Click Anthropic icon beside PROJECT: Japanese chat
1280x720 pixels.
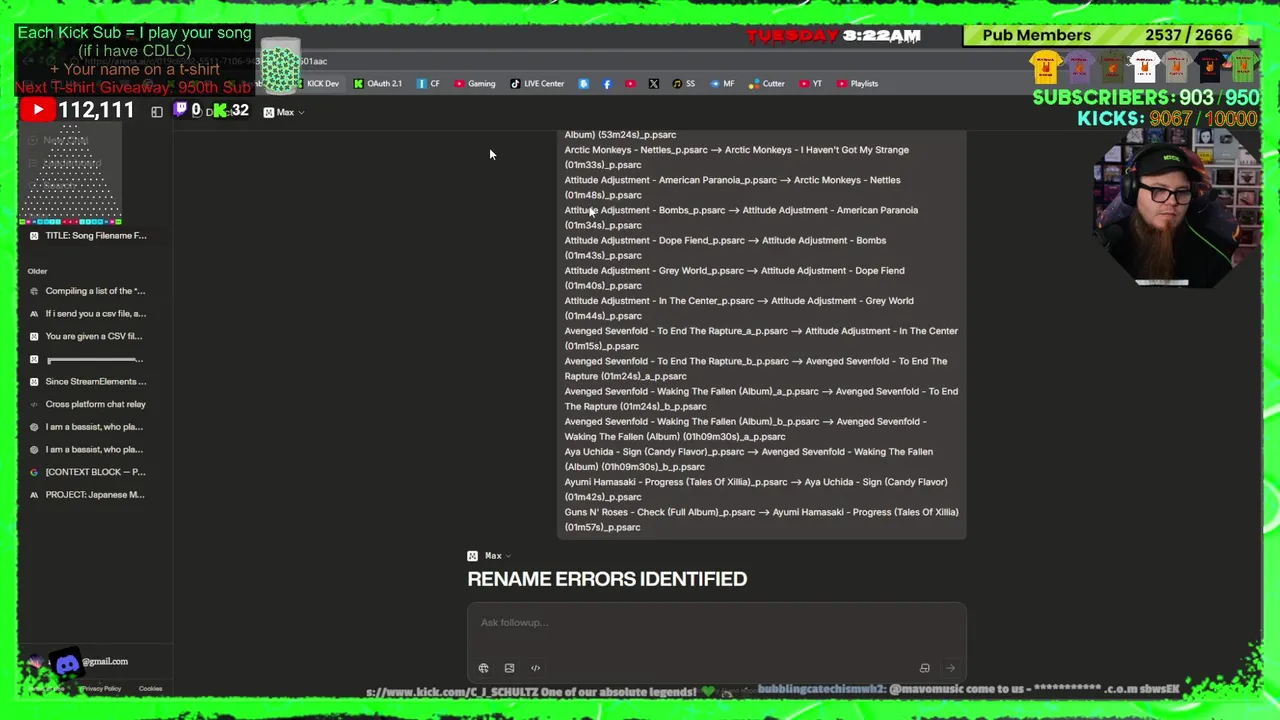click(x=34, y=495)
